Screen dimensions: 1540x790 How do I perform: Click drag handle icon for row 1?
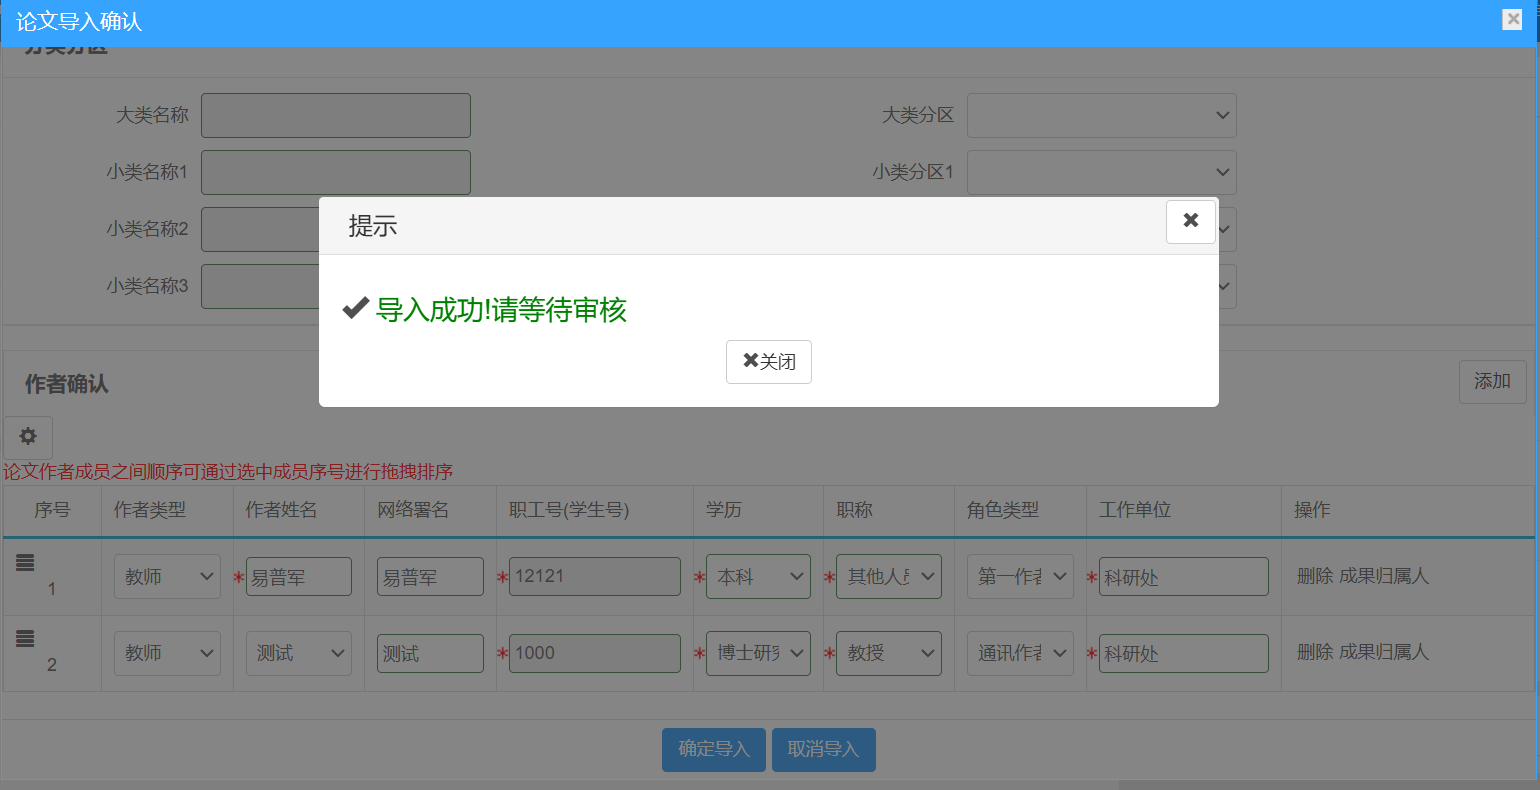pos(25,563)
